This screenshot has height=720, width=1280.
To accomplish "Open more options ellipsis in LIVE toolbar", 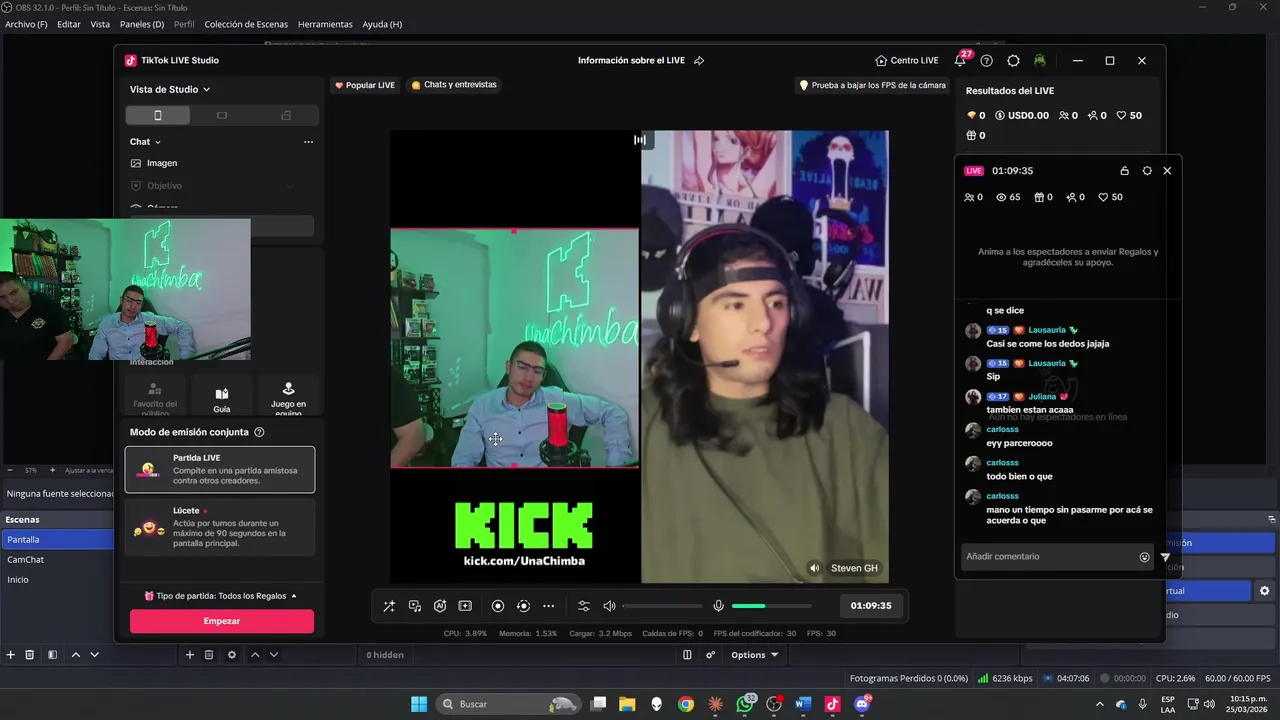I will (x=548, y=606).
